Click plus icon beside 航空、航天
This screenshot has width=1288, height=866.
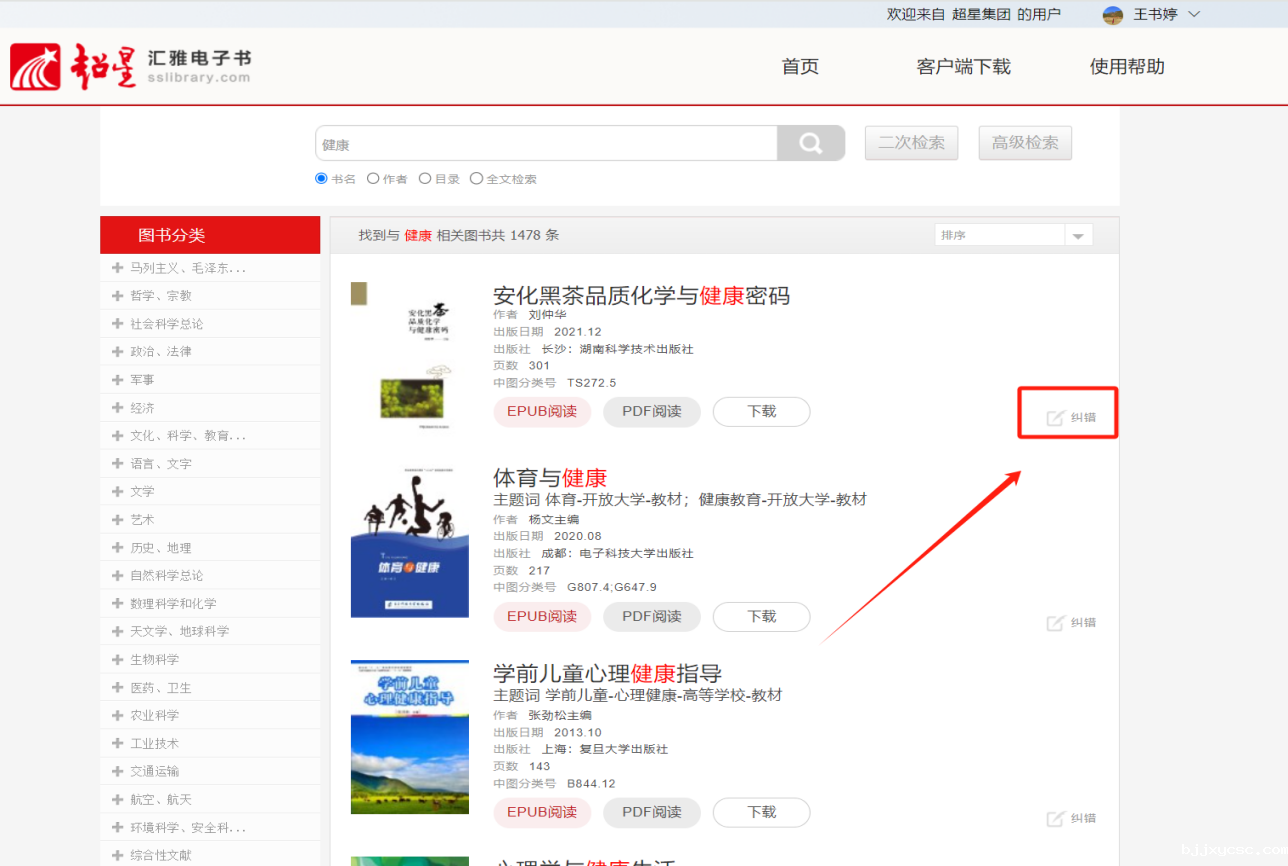click(118, 800)
